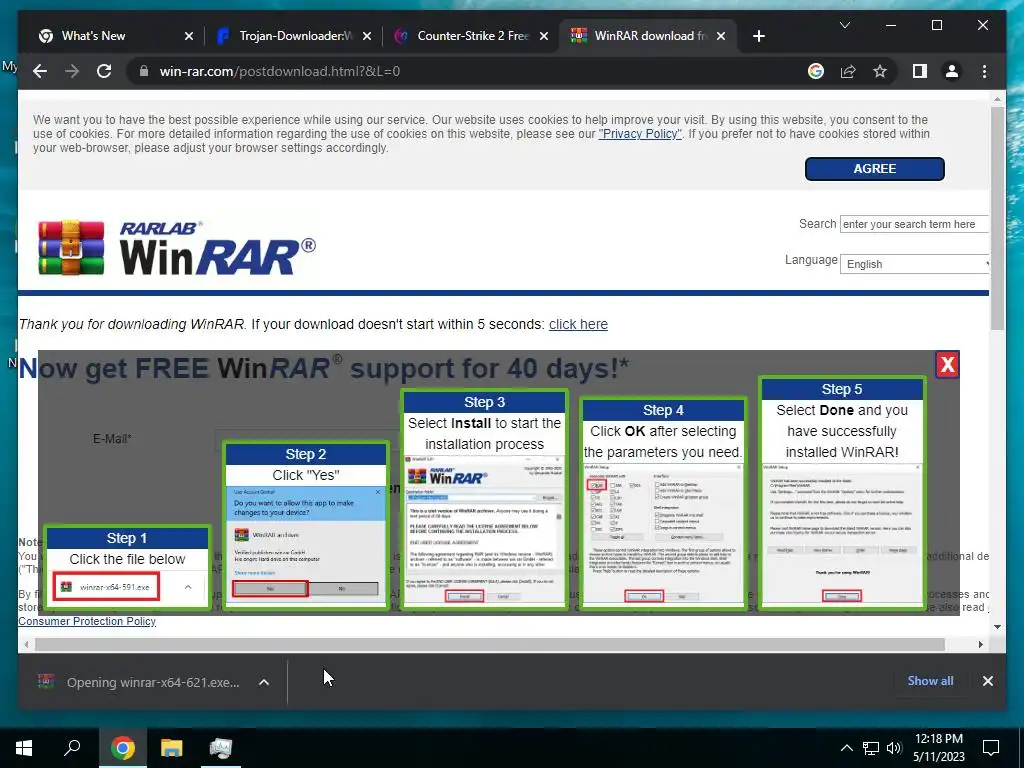The image size is (1024, 768).
Task: Open a new browser tab
Action: click(758, 36)
